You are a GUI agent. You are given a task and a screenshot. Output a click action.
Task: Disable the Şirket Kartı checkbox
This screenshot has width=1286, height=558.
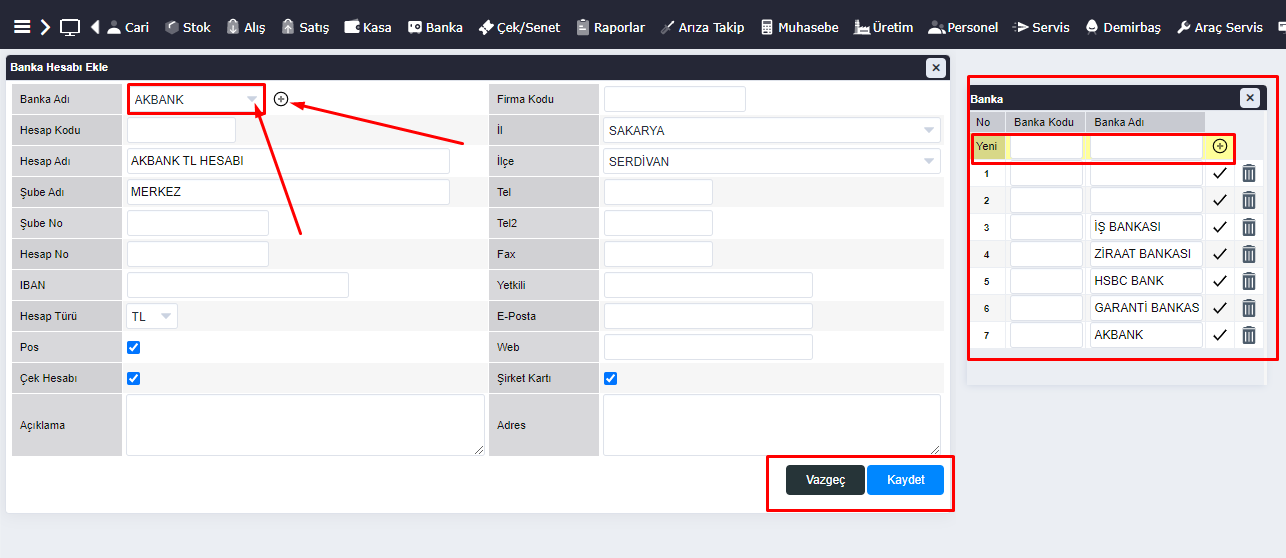[611, 379]
